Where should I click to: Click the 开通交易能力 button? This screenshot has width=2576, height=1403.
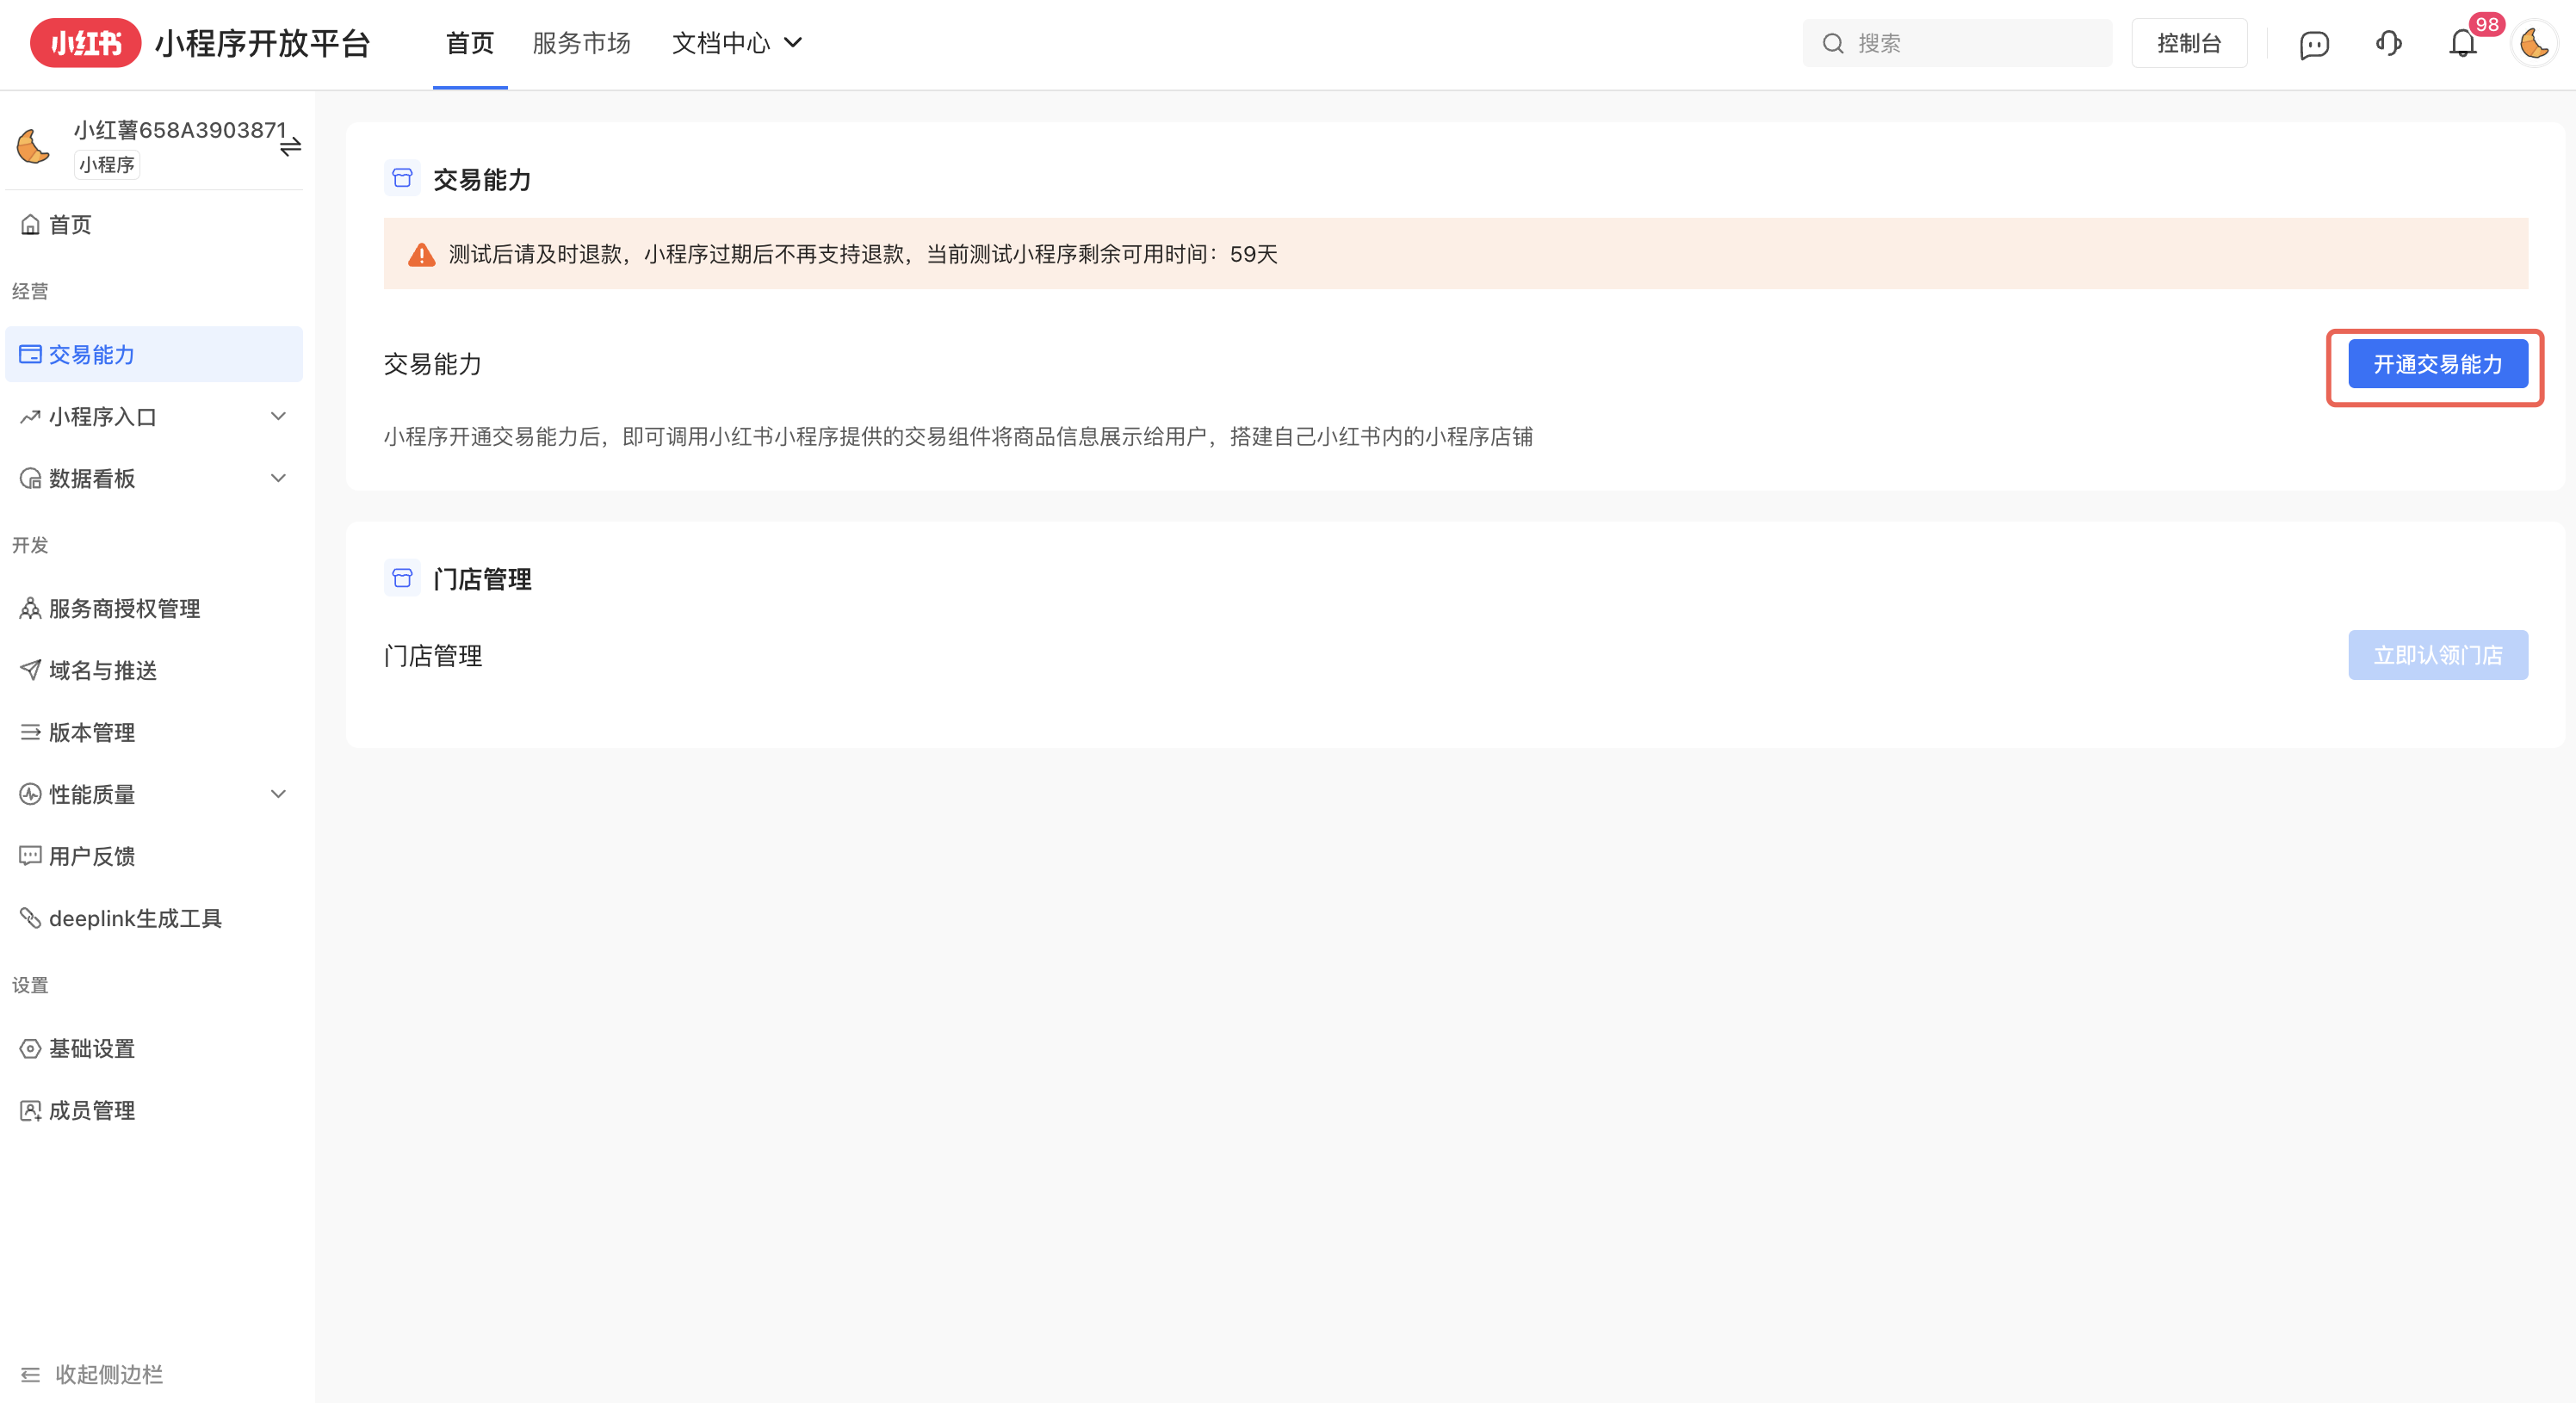coord(2437,364)
